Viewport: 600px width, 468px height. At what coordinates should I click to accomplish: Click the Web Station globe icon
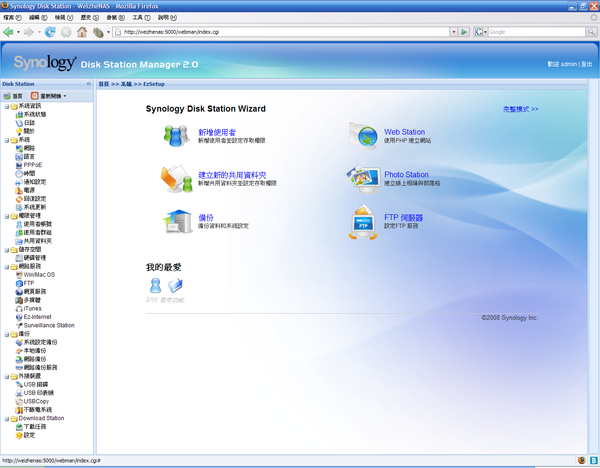[363, 135]
